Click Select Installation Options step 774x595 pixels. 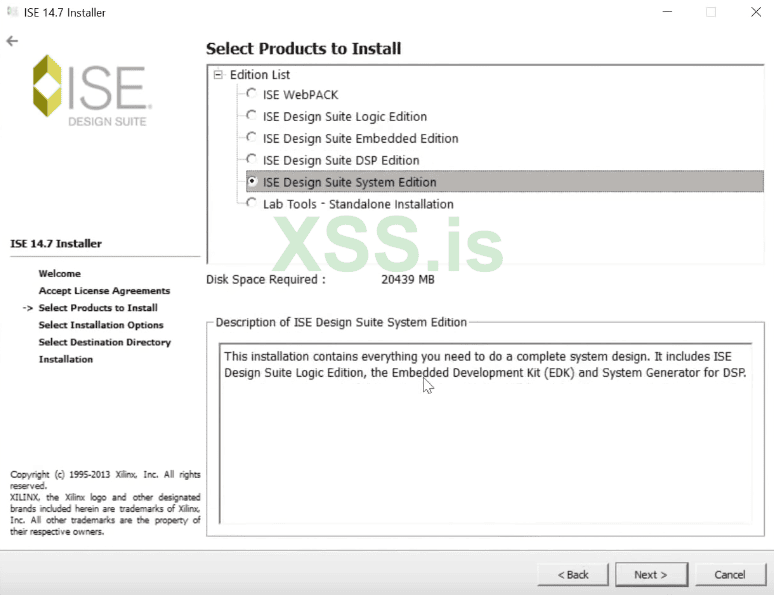[x=101, y=325]
